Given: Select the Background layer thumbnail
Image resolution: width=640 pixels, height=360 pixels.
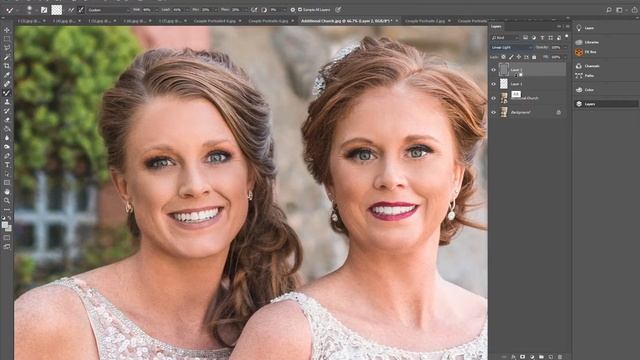Looking at the screenshot, I should (x=504, y=112).
